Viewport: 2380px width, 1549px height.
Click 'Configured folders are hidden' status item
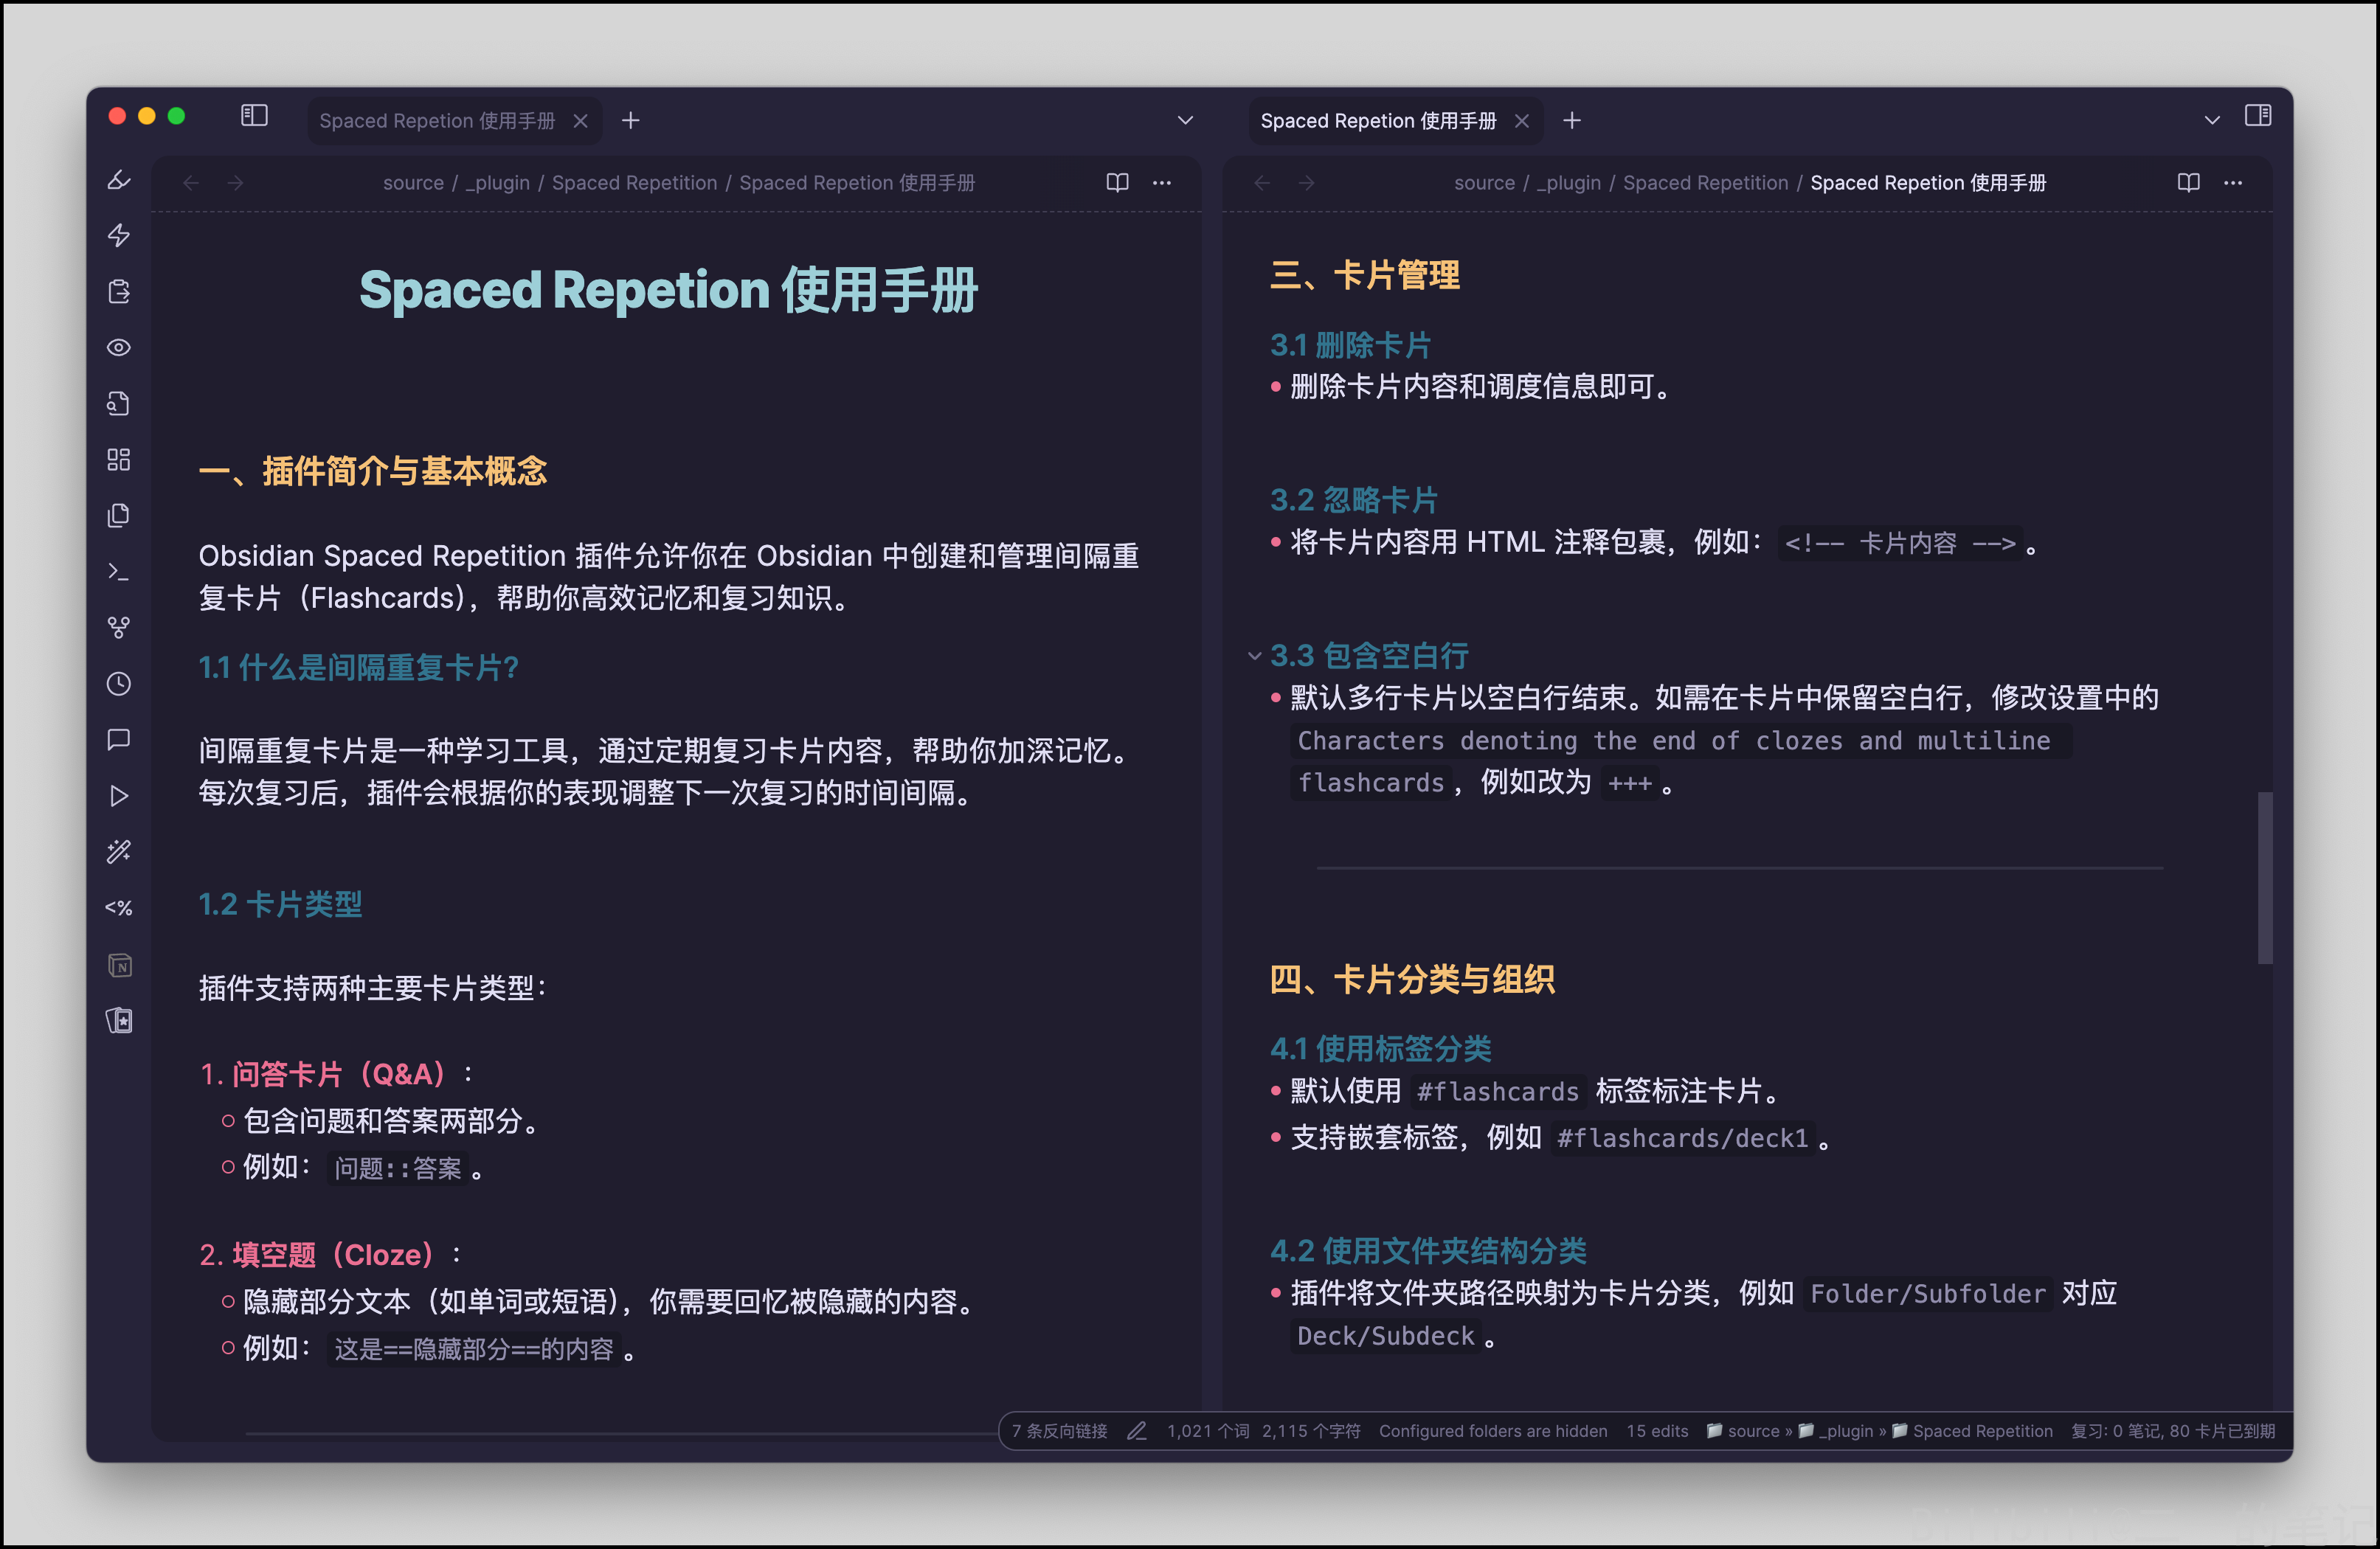pyautogui.click(x=1493, y=1431)
